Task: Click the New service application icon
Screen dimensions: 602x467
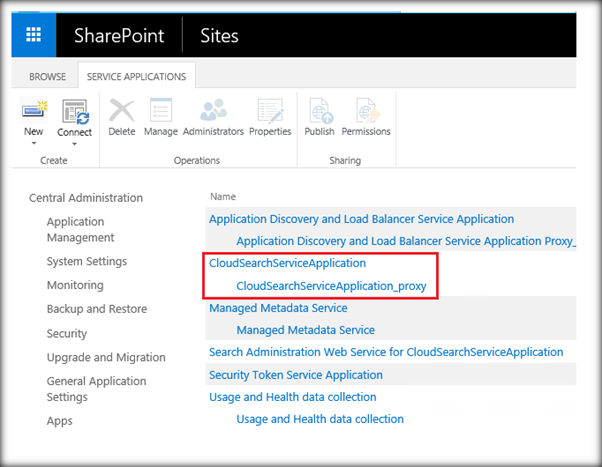Action: point(33,111)
